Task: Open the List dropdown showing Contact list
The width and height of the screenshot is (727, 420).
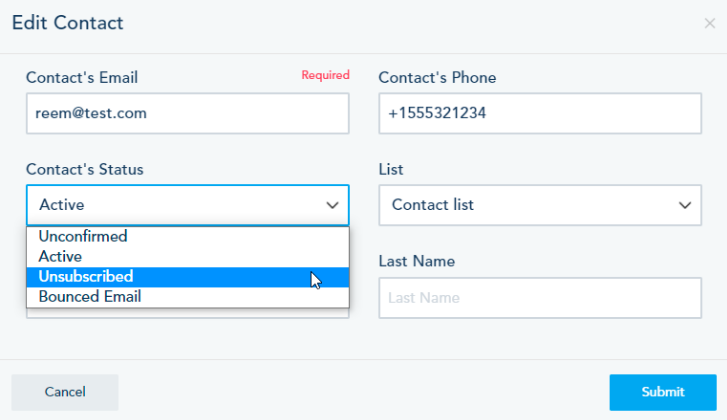Action: [x=530, y=205]
